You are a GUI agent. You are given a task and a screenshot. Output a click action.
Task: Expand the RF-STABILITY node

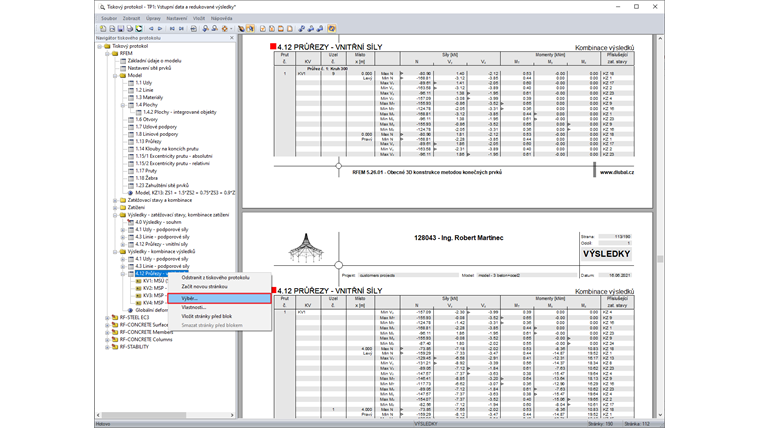[x=108, y=347]
